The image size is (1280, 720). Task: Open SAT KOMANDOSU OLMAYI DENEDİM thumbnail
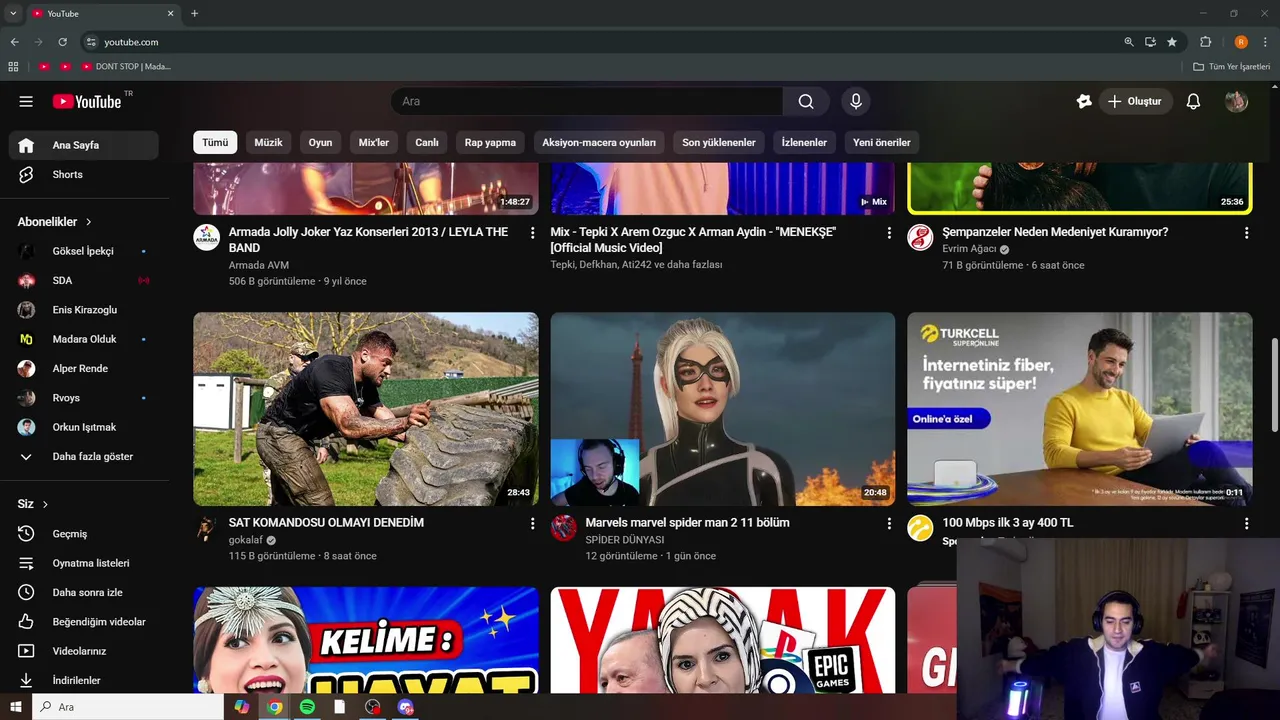pyautogui.click(x=366, y=409)
